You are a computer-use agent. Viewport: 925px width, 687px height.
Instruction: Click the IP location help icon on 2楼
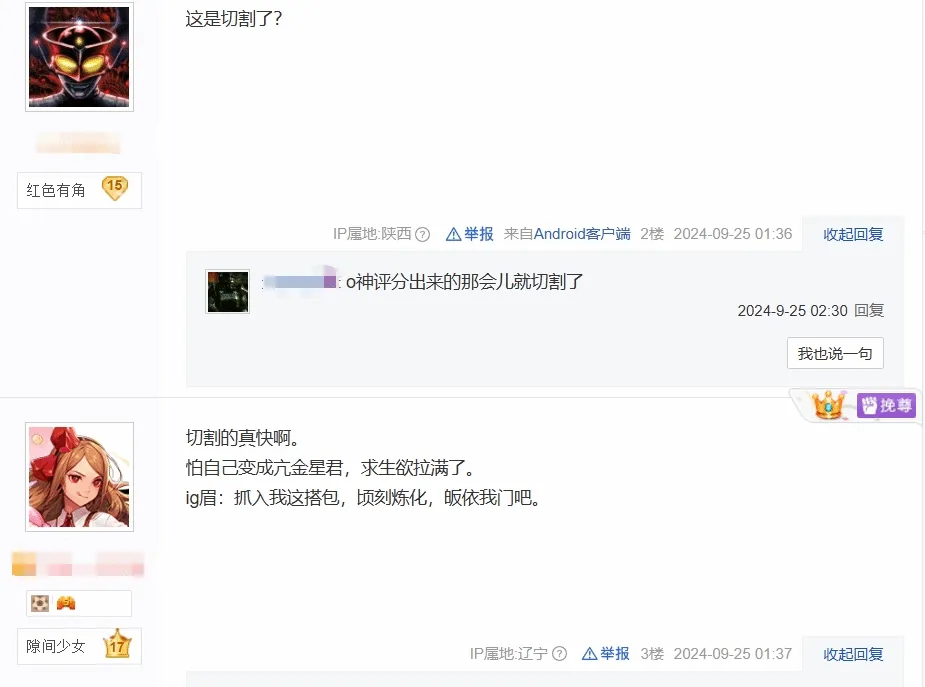pos(422,235)
